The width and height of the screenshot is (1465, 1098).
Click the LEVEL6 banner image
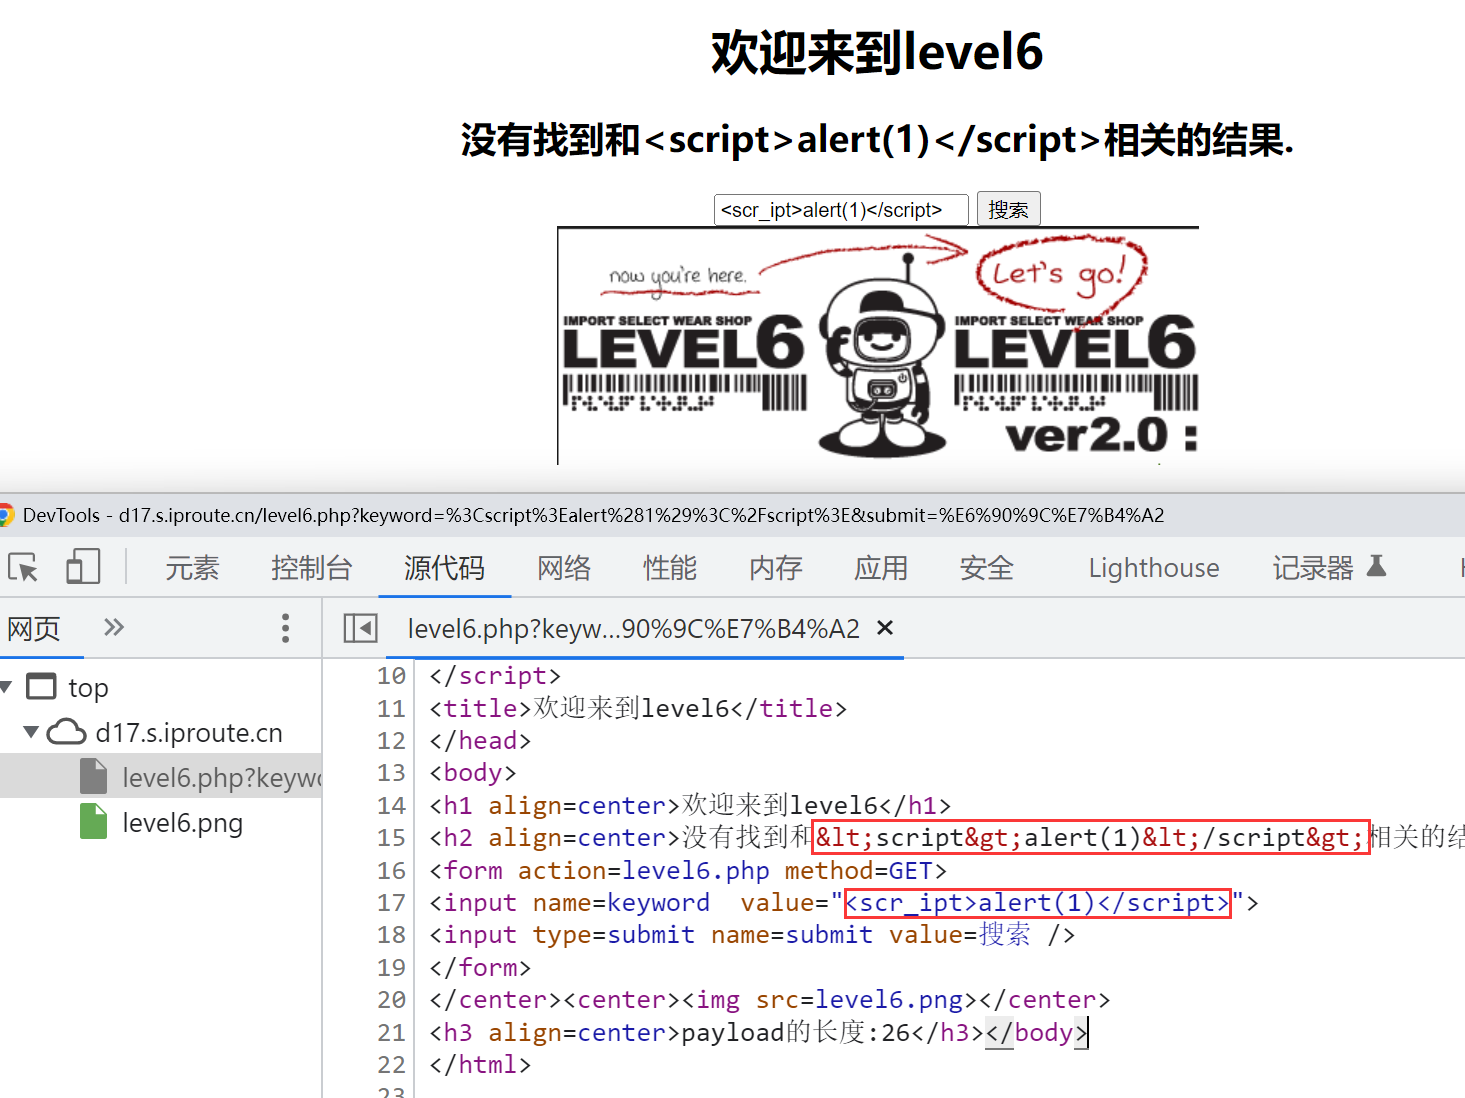click(x=877, y=346)
